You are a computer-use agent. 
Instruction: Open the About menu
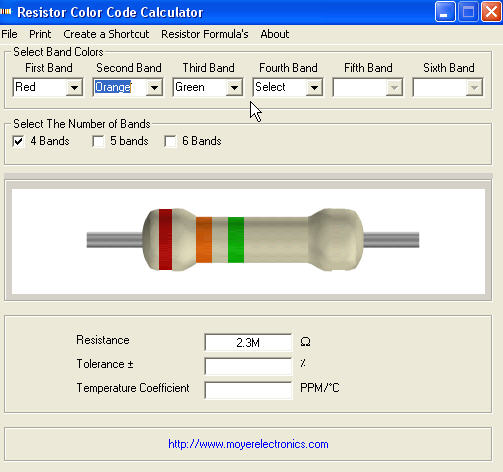(x=275, y=34)
